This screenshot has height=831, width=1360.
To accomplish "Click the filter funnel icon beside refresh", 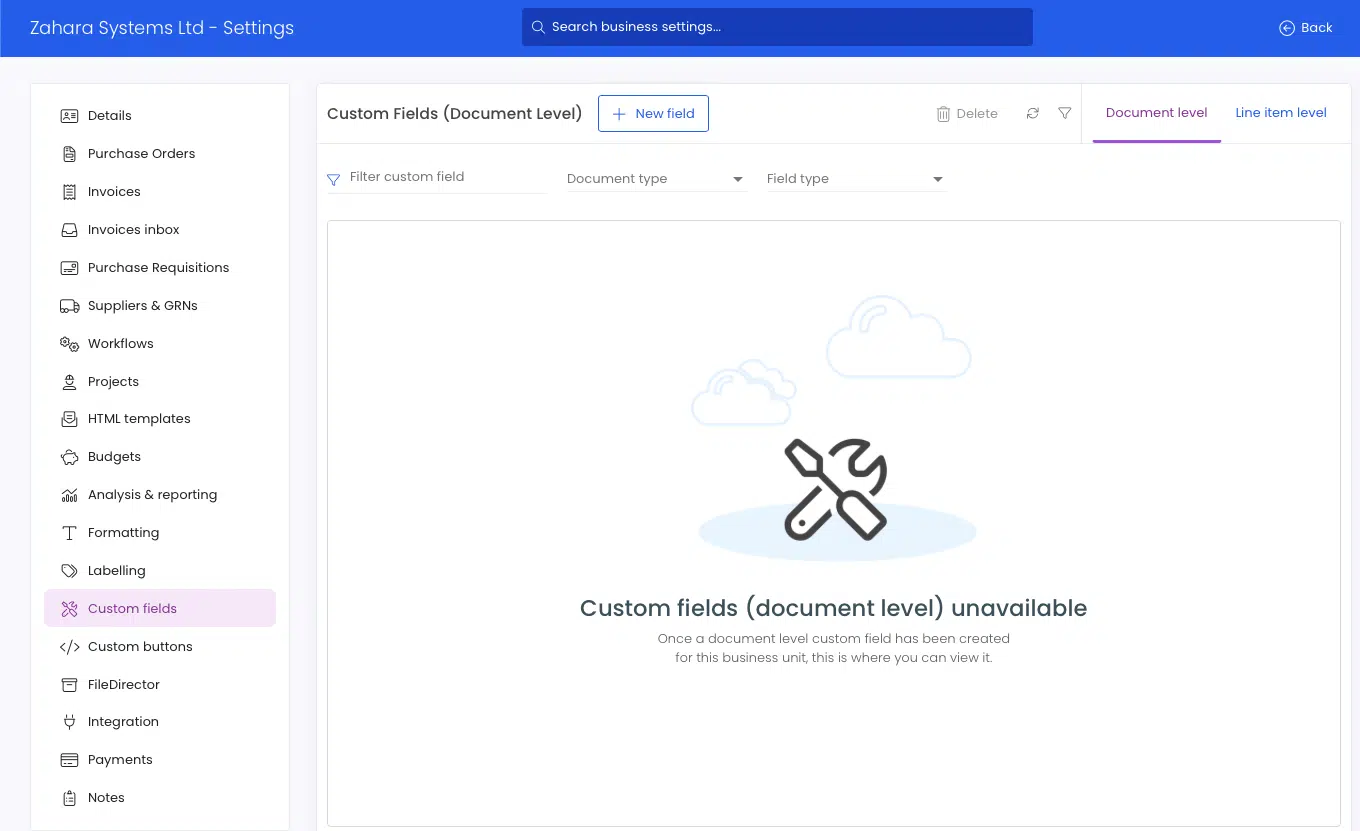I will point(1065,114).
